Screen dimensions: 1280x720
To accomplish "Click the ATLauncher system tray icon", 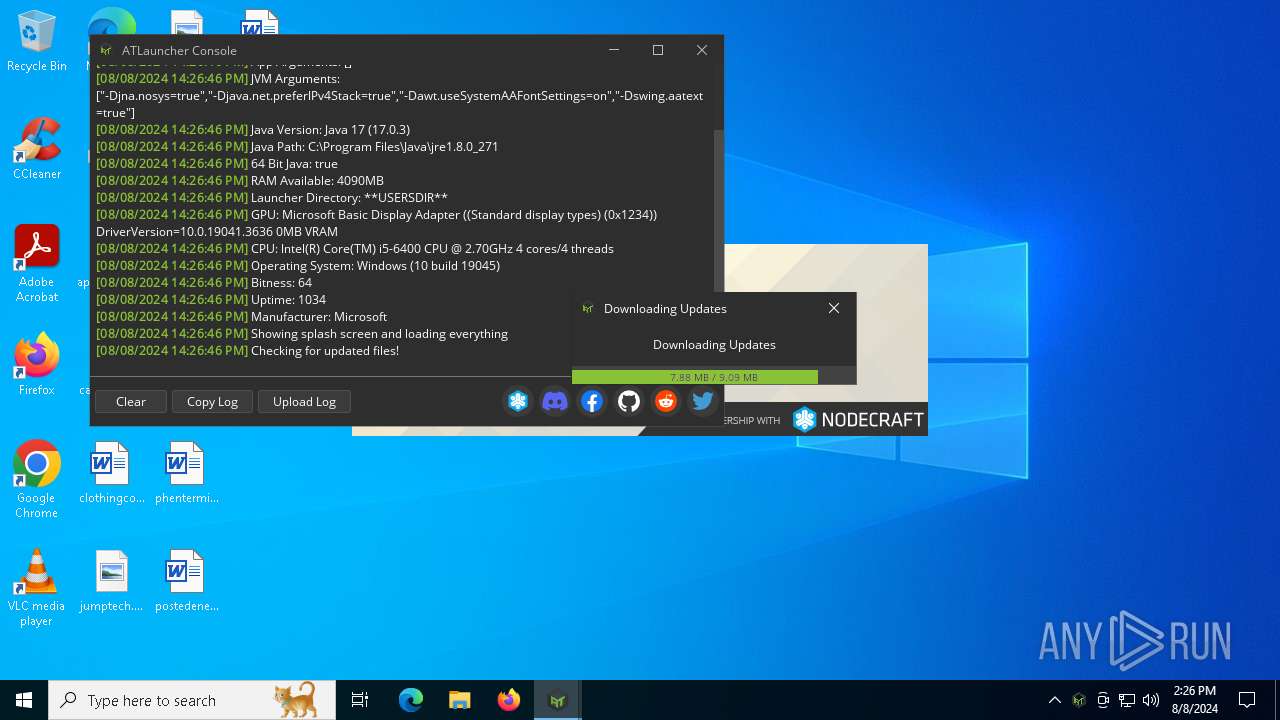I will (1079, 700).
